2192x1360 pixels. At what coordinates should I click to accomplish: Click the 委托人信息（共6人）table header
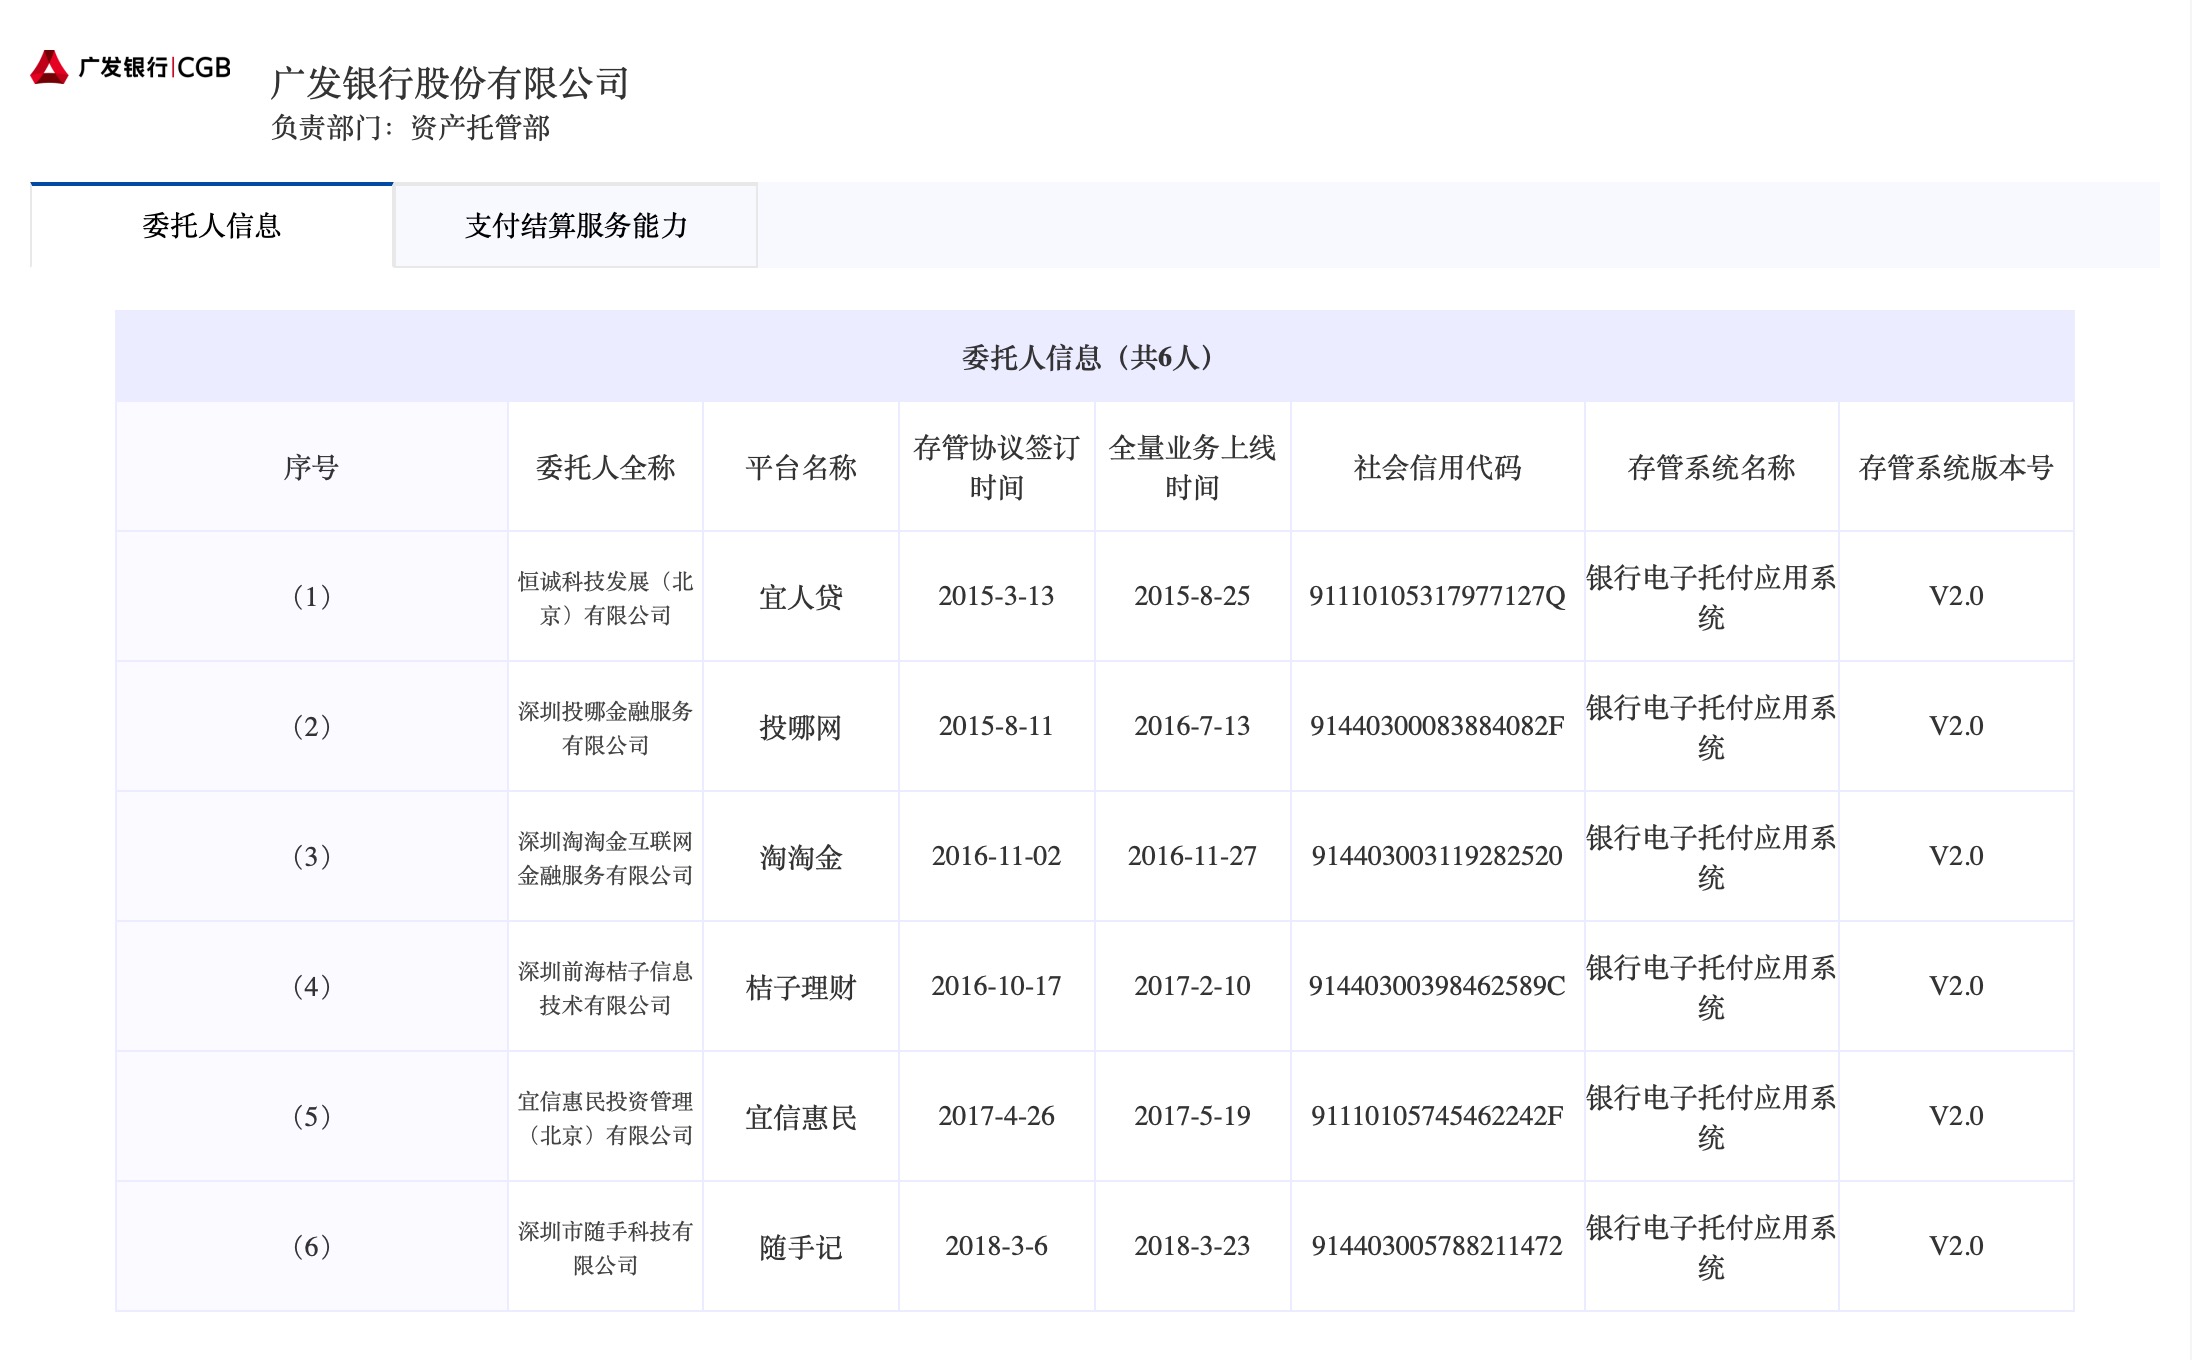(1095, 357)
